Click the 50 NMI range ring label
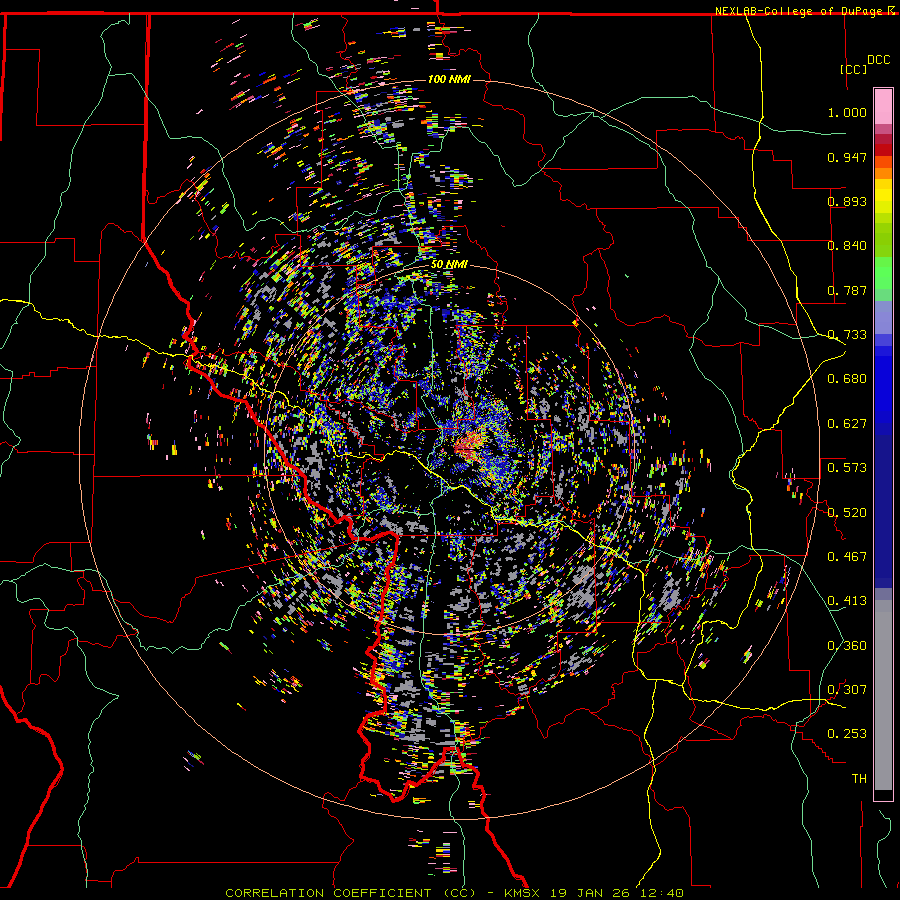Viewport: 900px width, 900px height. pos(449,265)
